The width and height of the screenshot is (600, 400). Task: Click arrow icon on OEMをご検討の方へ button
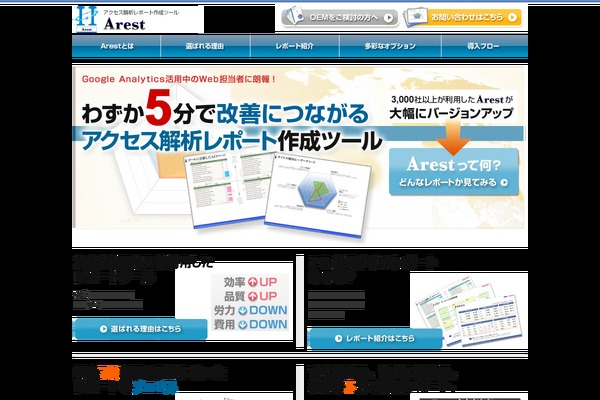click(x=388, y=18)
